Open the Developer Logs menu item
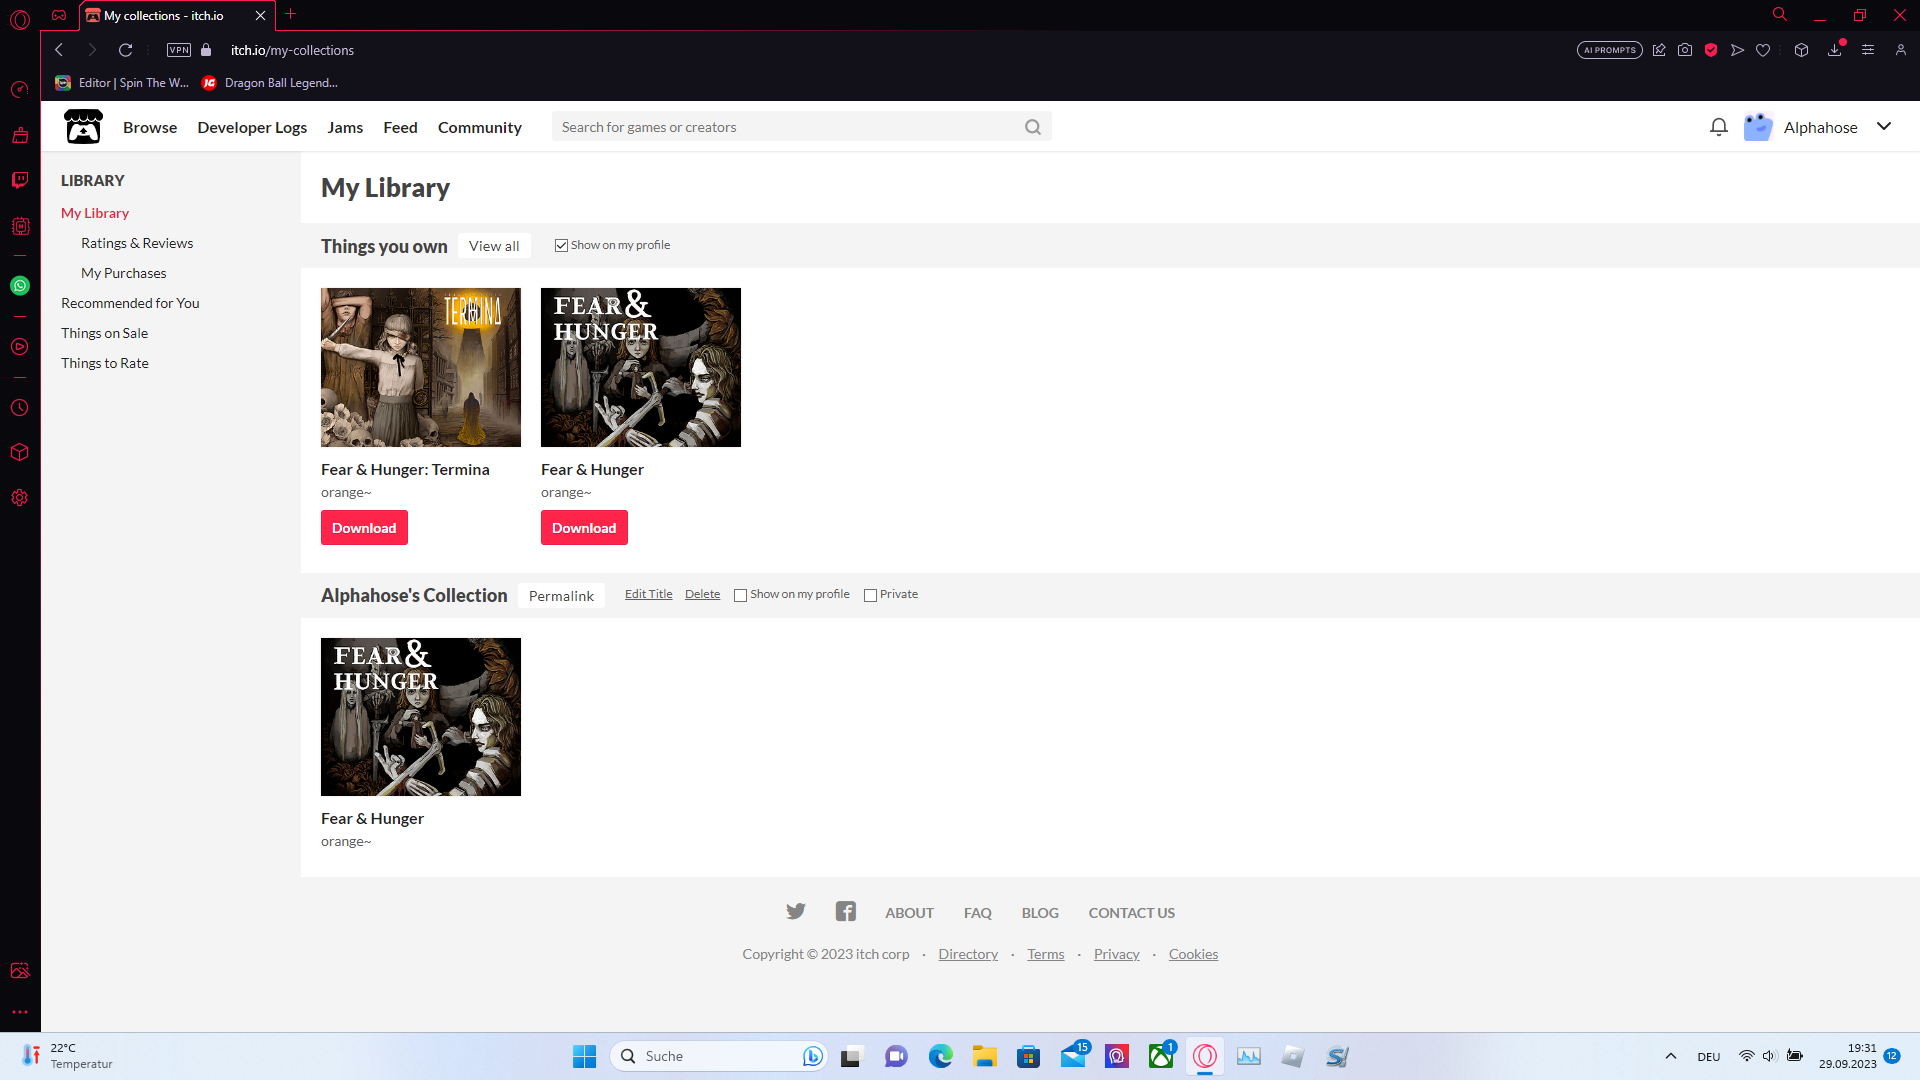The height and width of the screenshot is (1080, 1920). [x=252, y=127]
